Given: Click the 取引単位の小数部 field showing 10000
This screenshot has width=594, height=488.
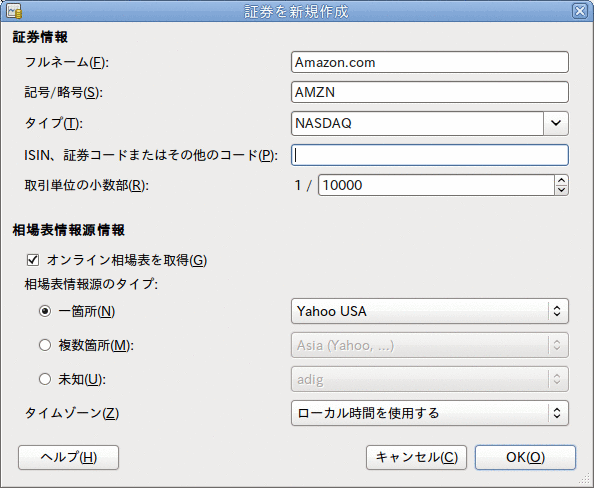Looking at the screenshot, I should pos(436,185).
